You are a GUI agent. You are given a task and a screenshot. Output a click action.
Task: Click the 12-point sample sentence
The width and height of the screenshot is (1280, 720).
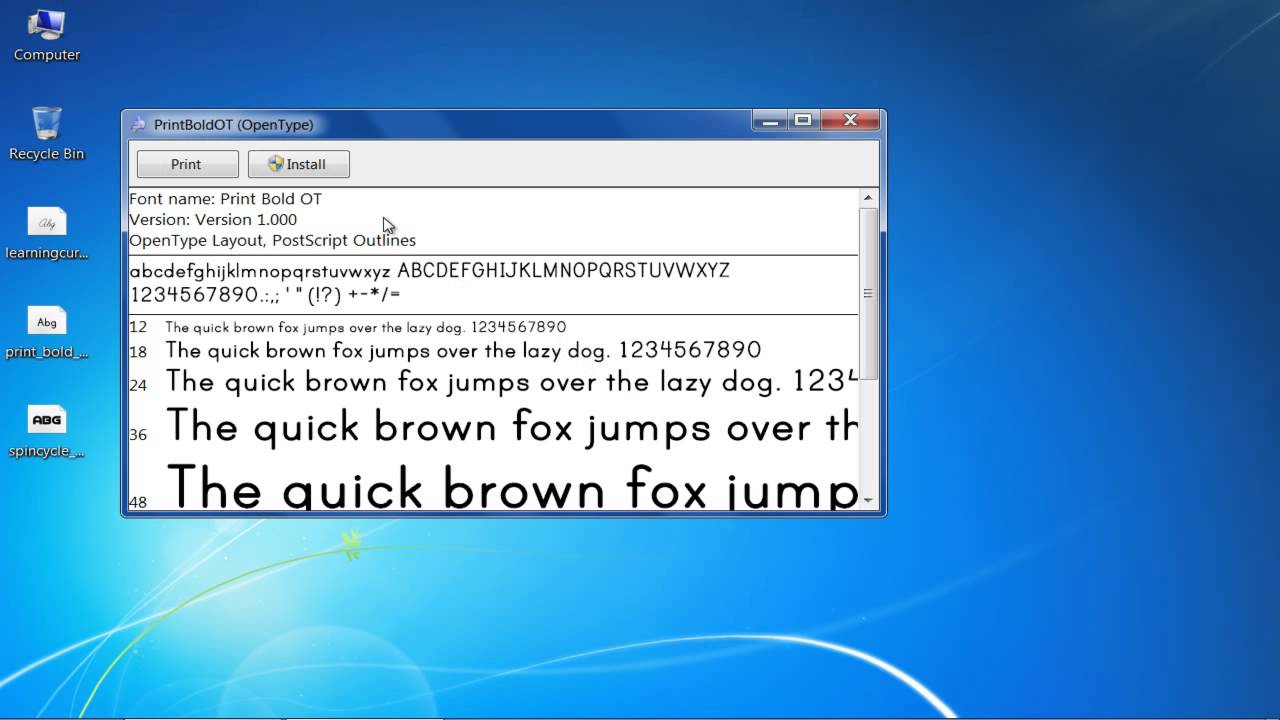click(366, 327)
